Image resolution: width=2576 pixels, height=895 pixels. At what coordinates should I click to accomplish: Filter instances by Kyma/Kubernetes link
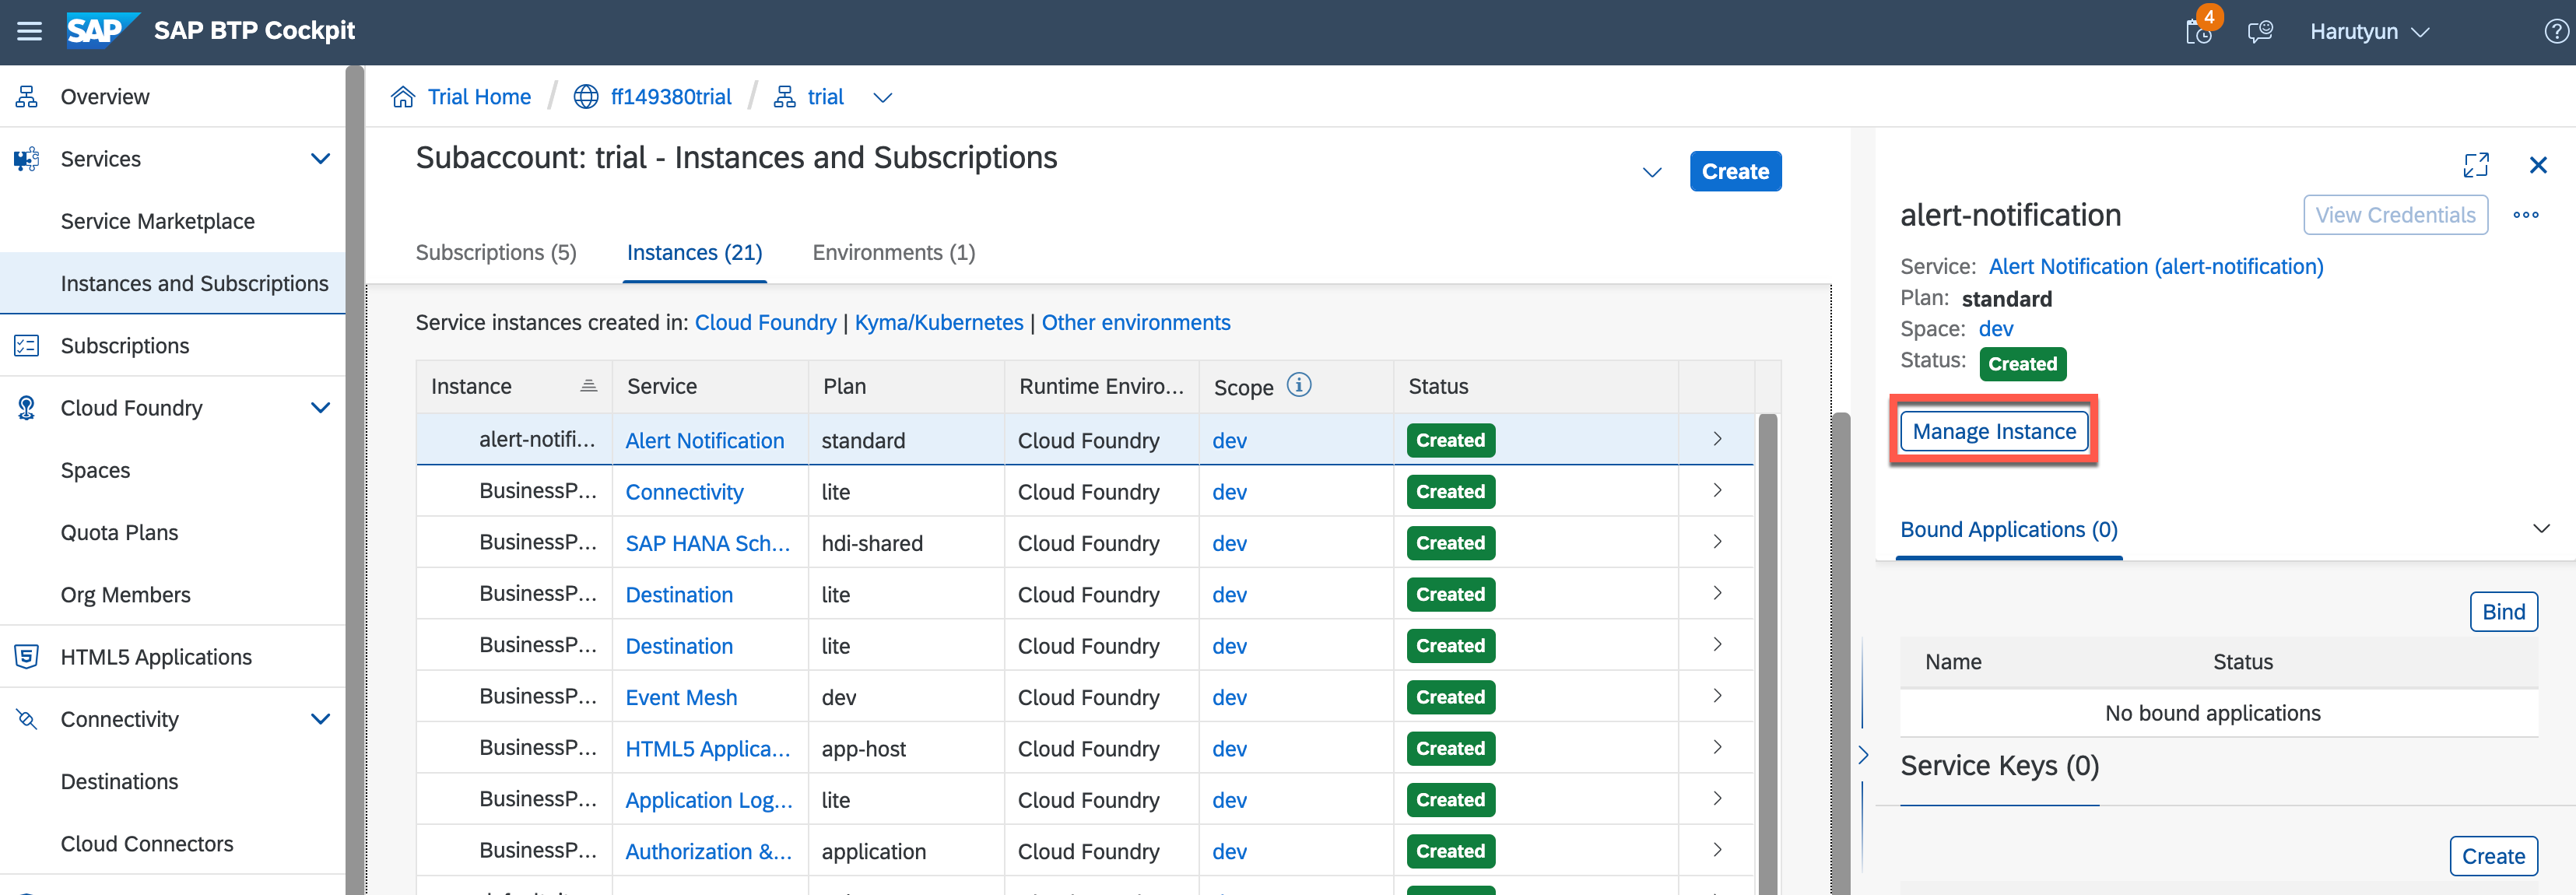pyautogui.click(x=938, y=323)
